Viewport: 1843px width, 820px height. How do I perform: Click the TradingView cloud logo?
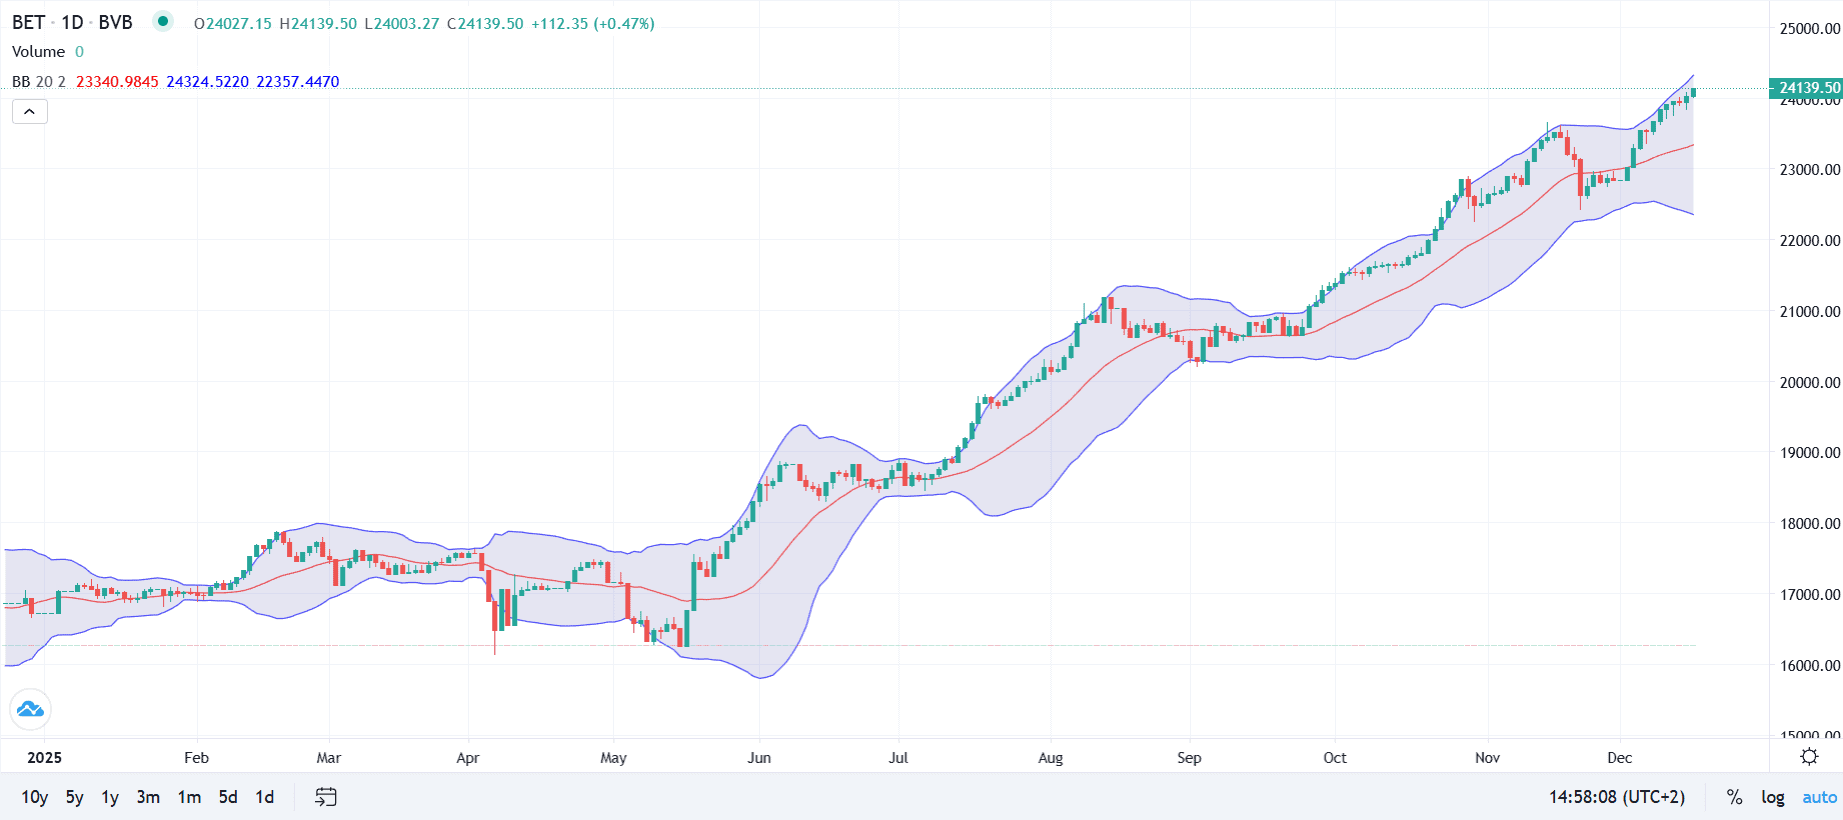[x=30, y=709]
